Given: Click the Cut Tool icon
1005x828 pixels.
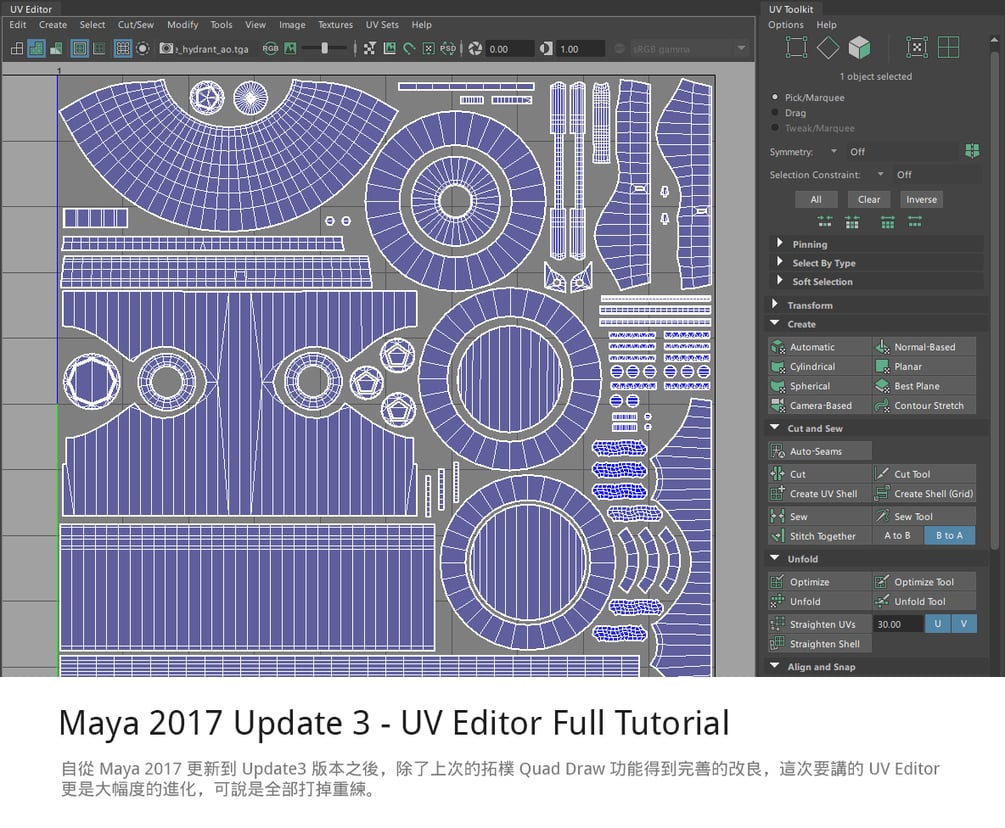Looking at the screenshot, I should pos(882,474).
